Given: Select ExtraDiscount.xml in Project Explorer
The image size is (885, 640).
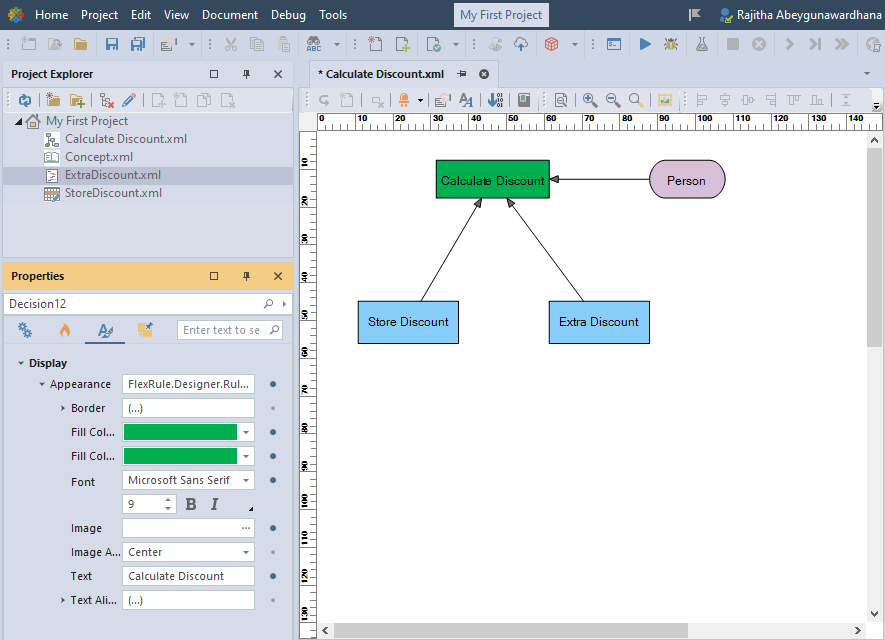Looking at the screenshot, I should pyautogui.click(x=113, y=175).
